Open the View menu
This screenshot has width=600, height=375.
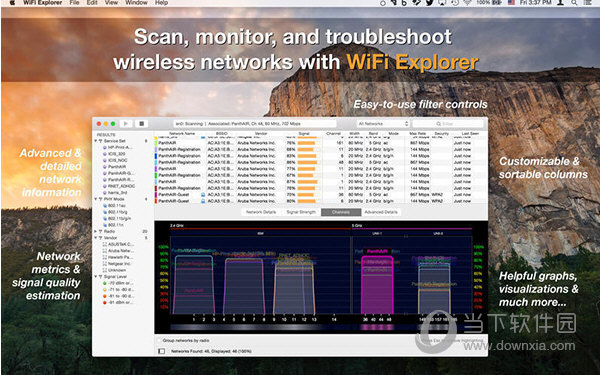point(111,3)
